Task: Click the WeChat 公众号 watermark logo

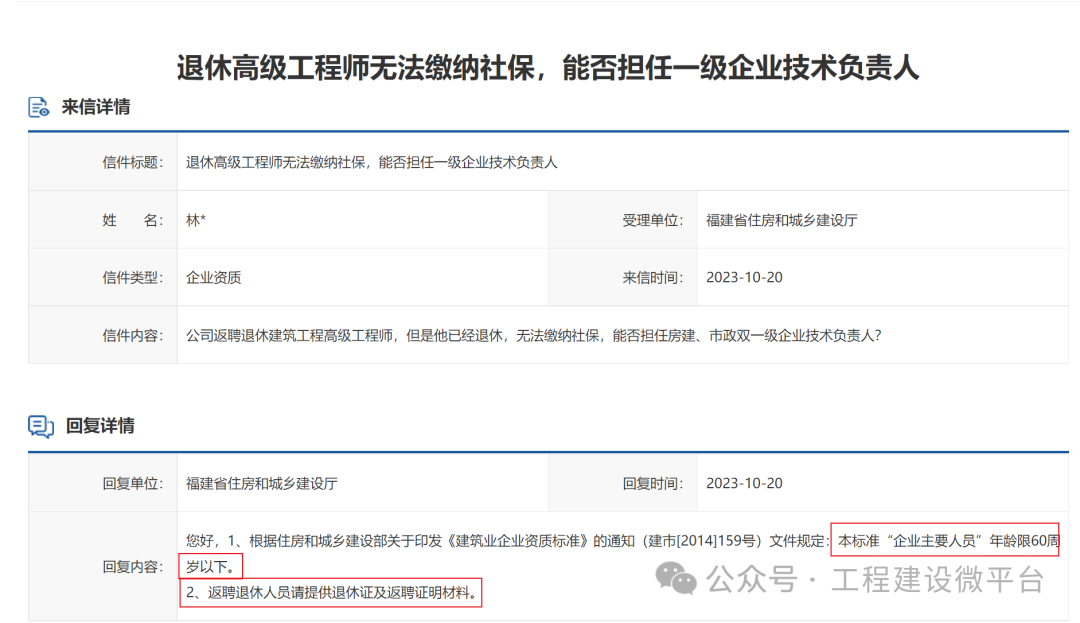Action: tap(675, 576)
